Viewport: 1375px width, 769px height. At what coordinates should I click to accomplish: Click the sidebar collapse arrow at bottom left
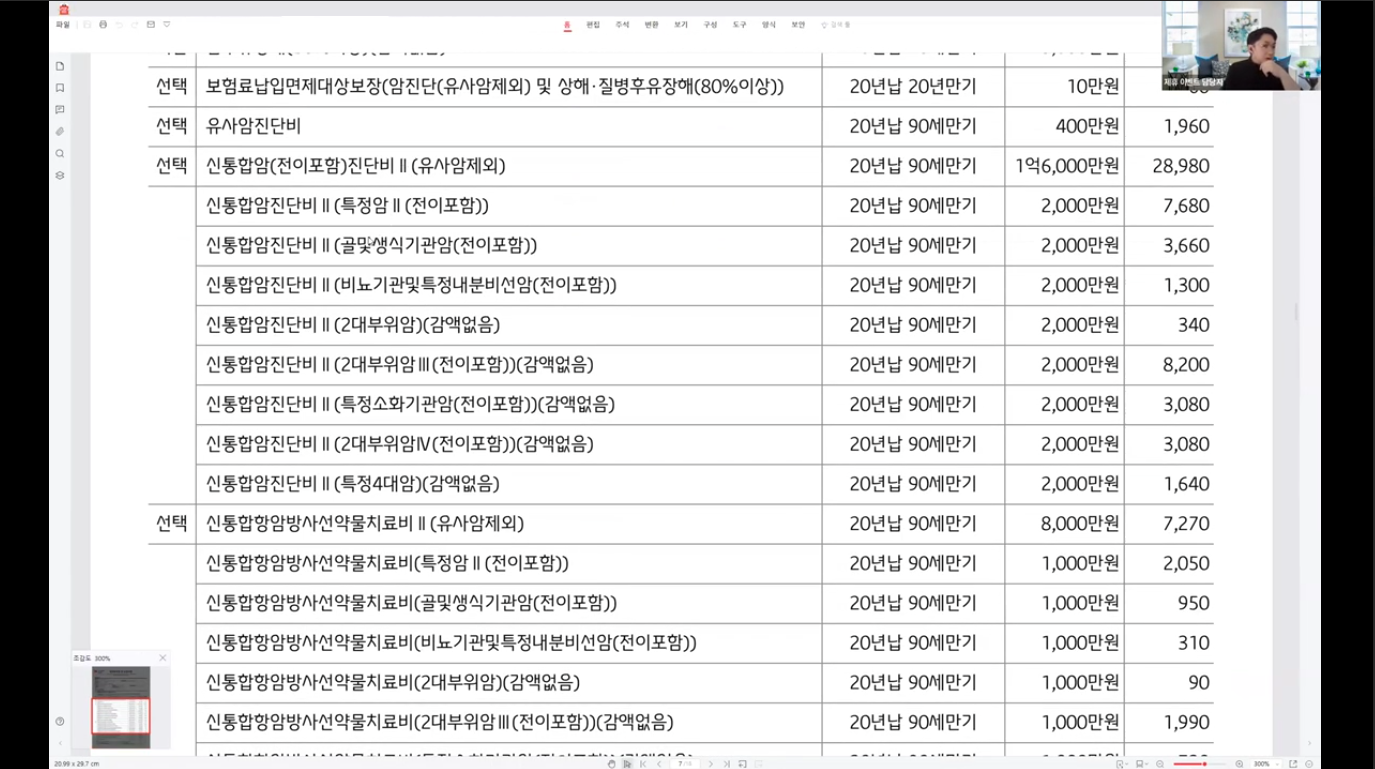(60, 743)
